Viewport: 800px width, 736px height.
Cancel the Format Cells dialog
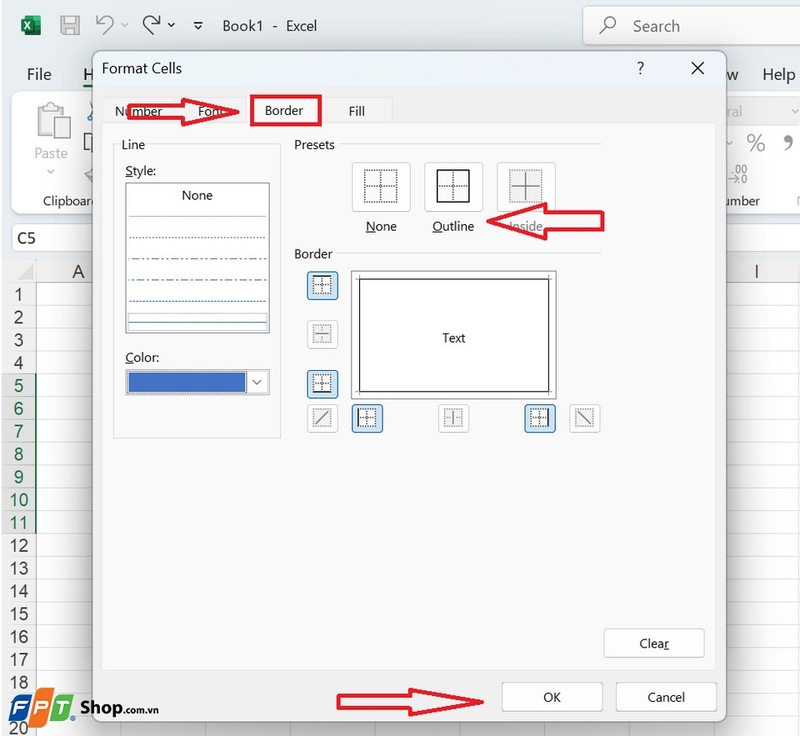point(666,697)
